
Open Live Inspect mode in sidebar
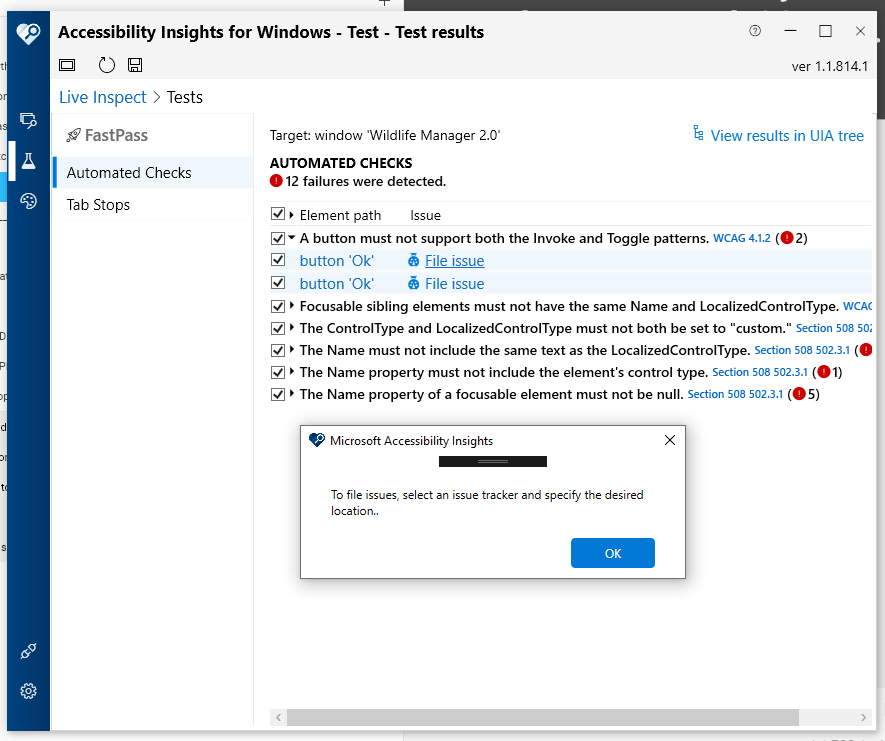coord(28,120)
